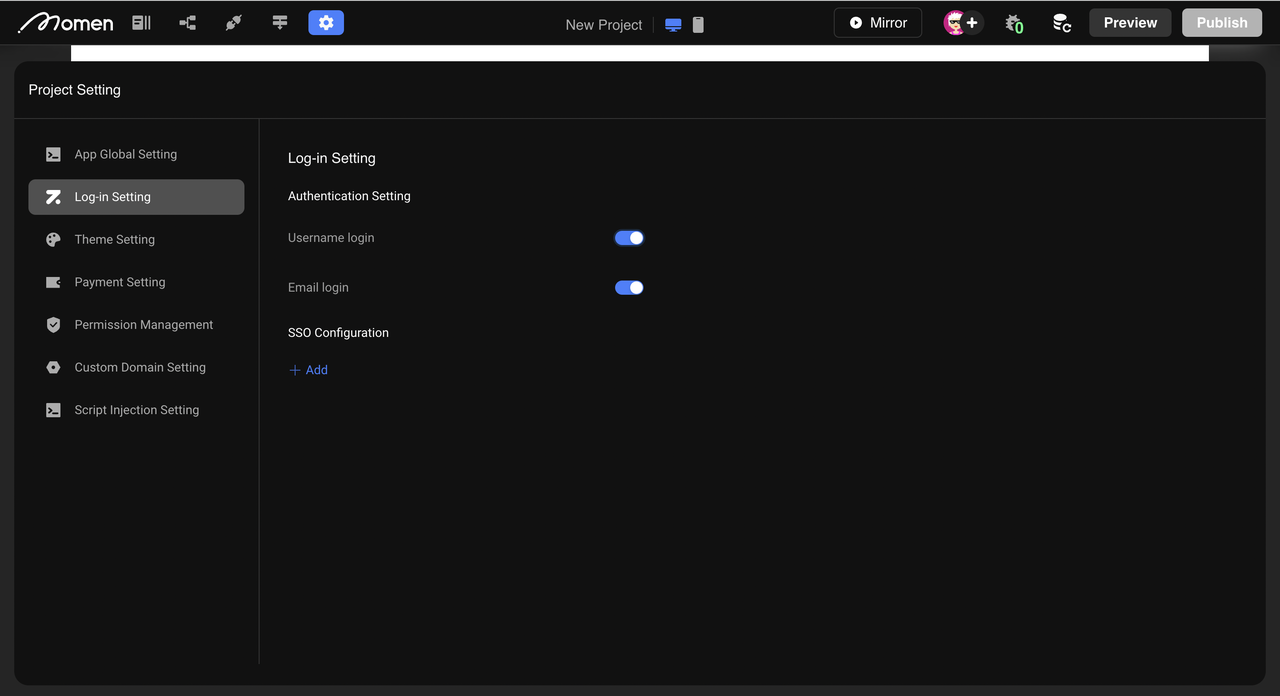Go to Script Injection Setting
The image size is (1280, 696).
click(x=136, y=410)
